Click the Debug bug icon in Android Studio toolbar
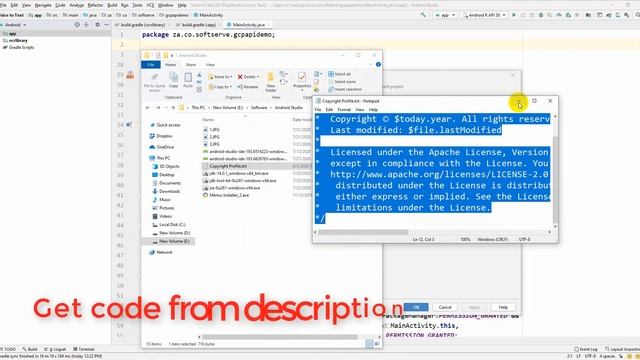The image size is (640, 360). click(541, 15)
